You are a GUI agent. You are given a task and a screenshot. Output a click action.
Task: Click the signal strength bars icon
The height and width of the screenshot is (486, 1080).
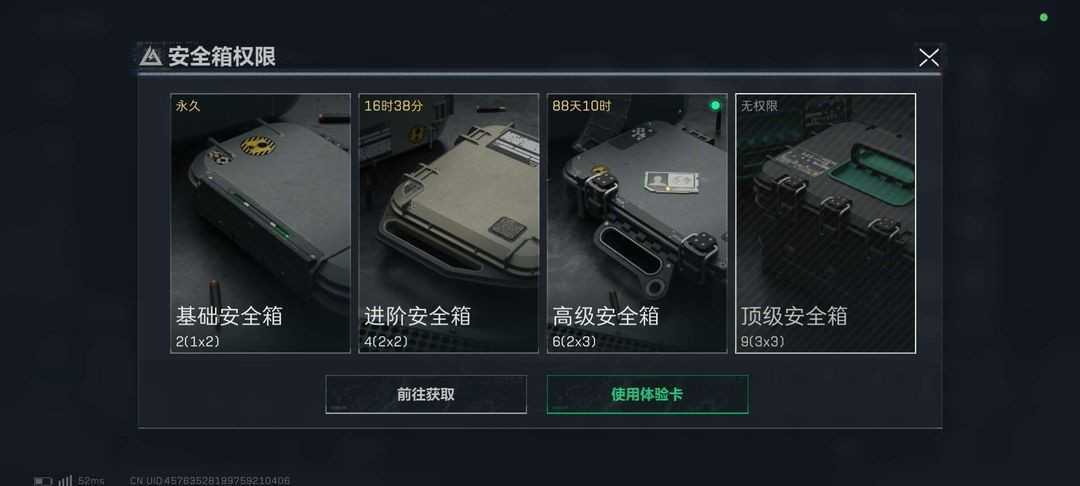point(65,480)
